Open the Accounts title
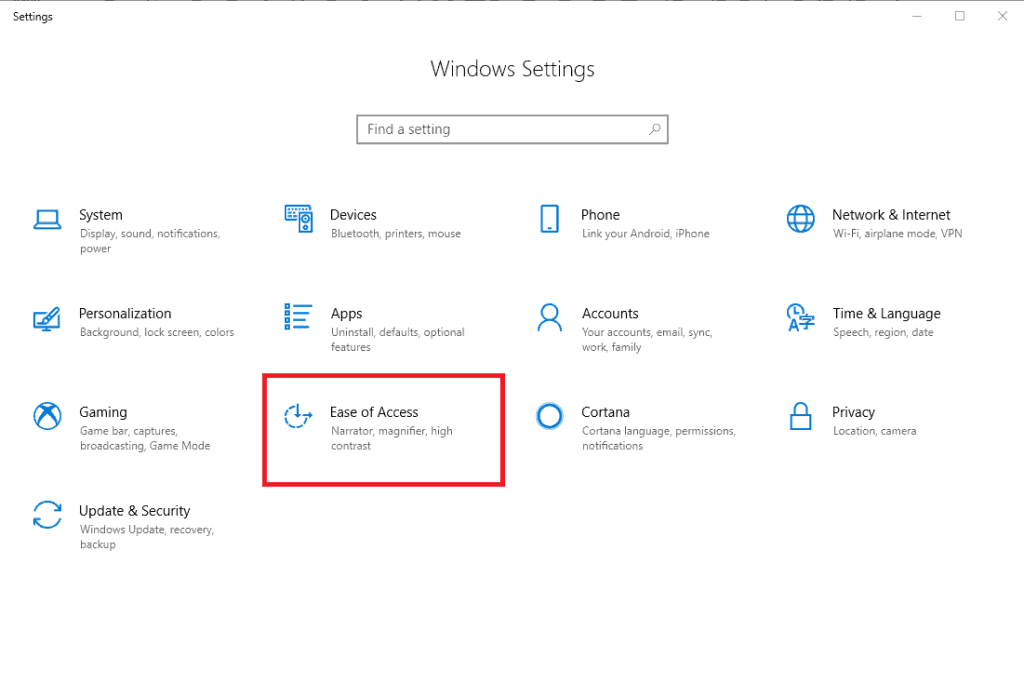Viewport: 1024px width, 685px height. point(610,313)
